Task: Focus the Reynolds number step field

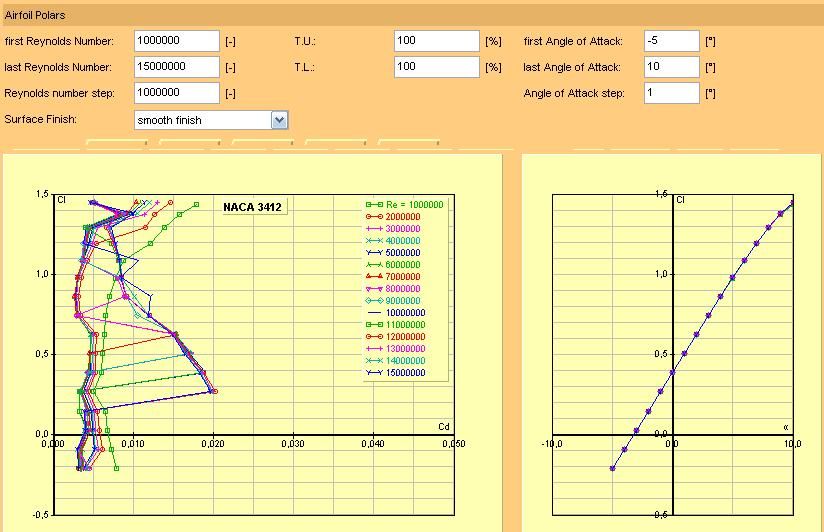Action: coord(176,93)
